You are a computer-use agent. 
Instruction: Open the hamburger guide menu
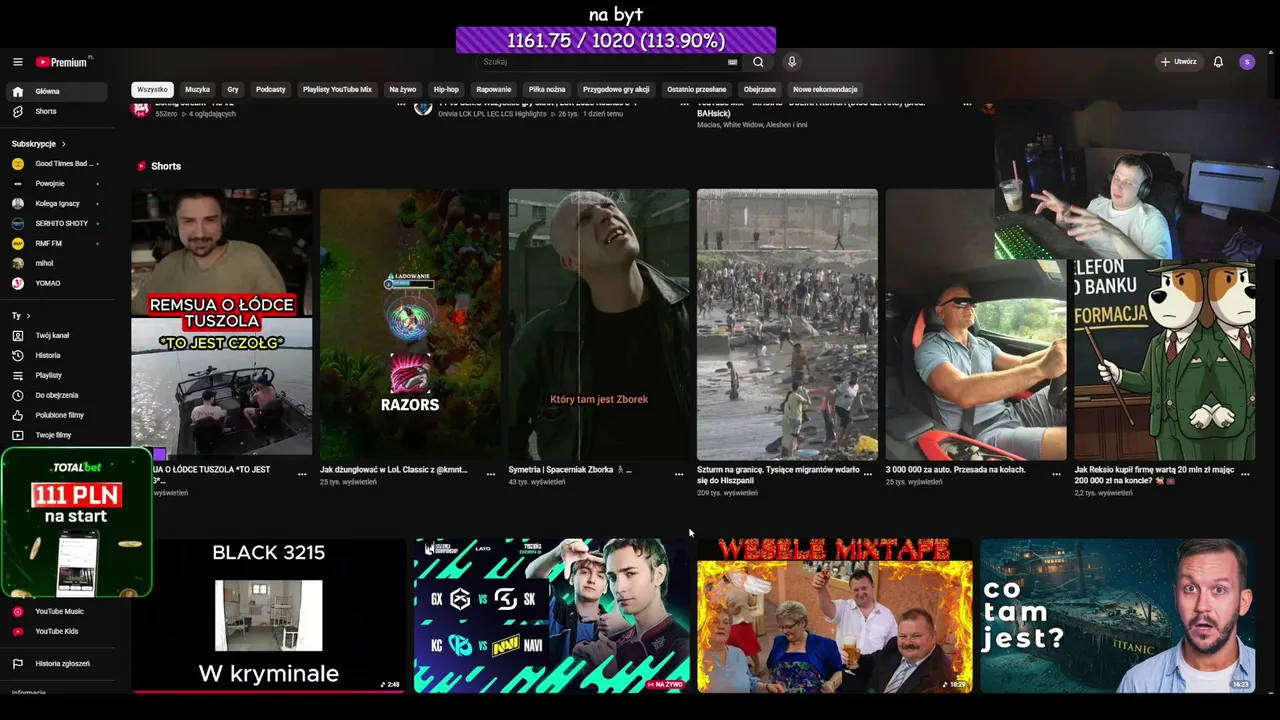17,62
